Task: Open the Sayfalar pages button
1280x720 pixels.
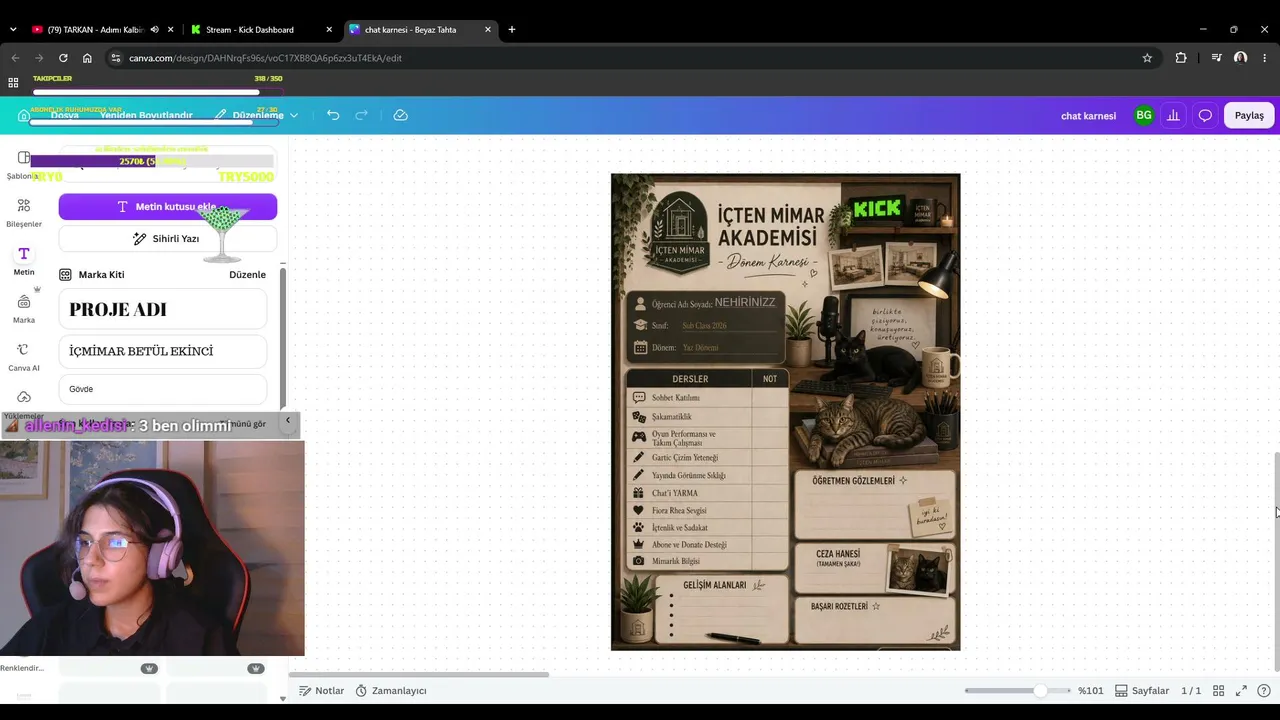Action: point(1142,691)
